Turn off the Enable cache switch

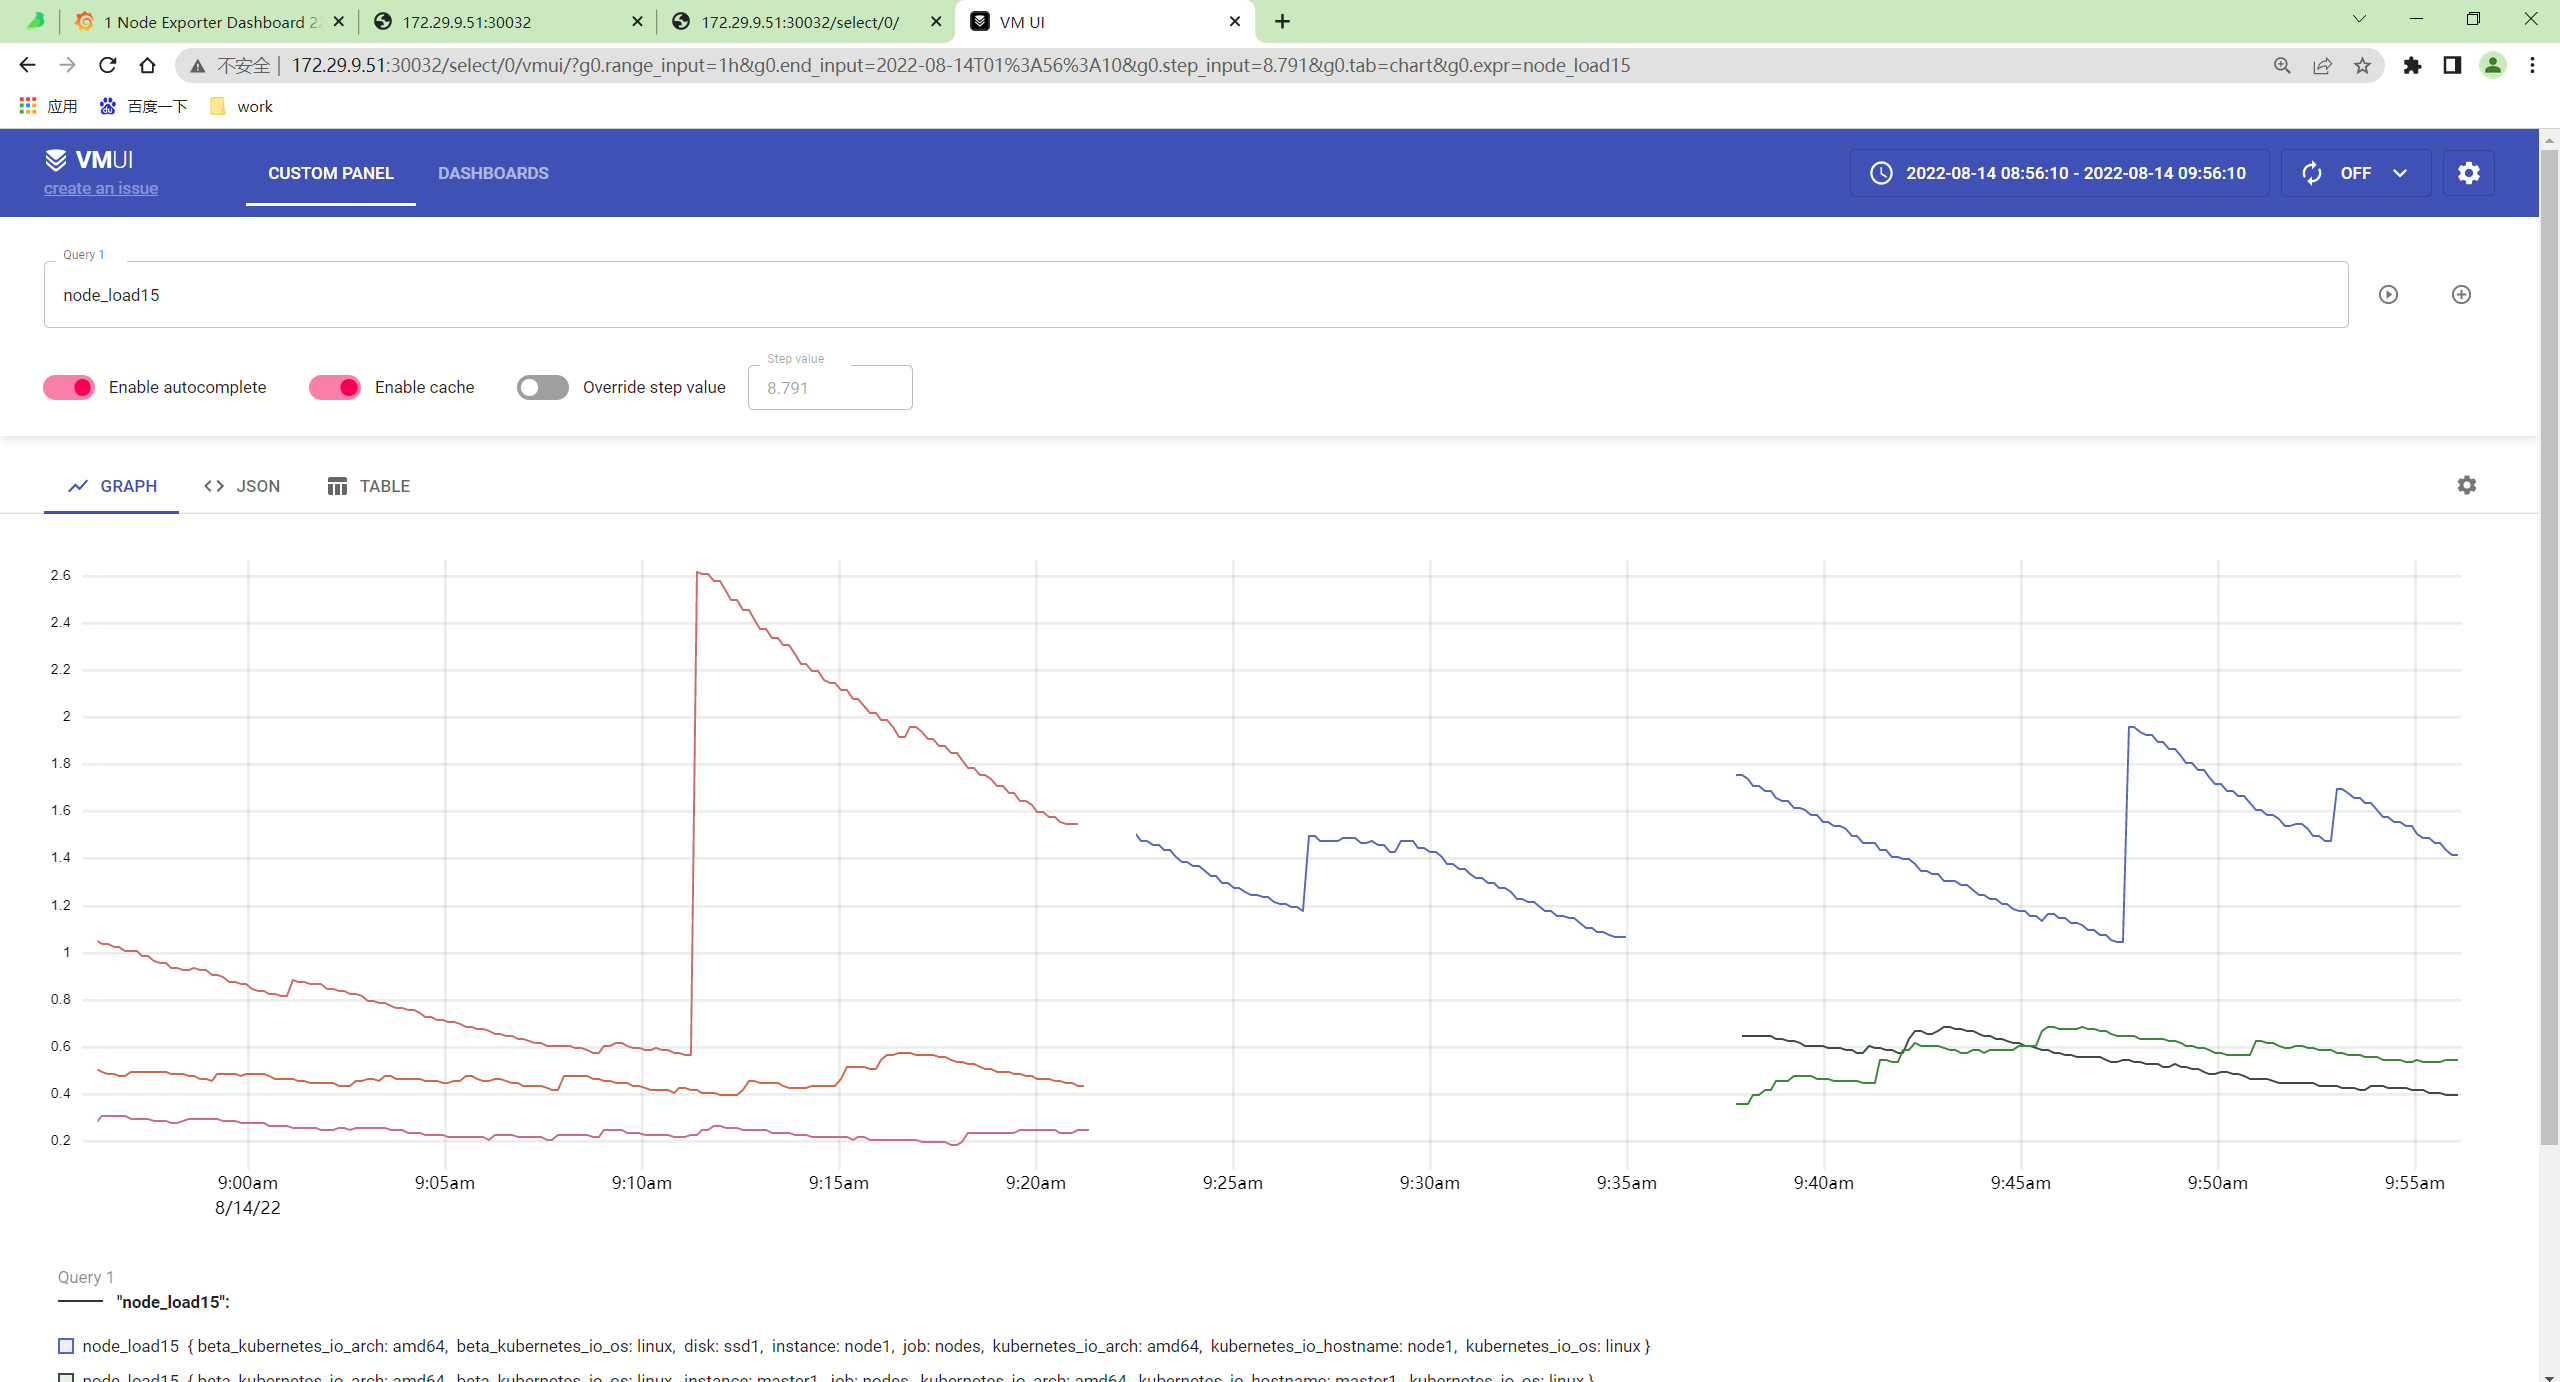click(x=335, y=387)
